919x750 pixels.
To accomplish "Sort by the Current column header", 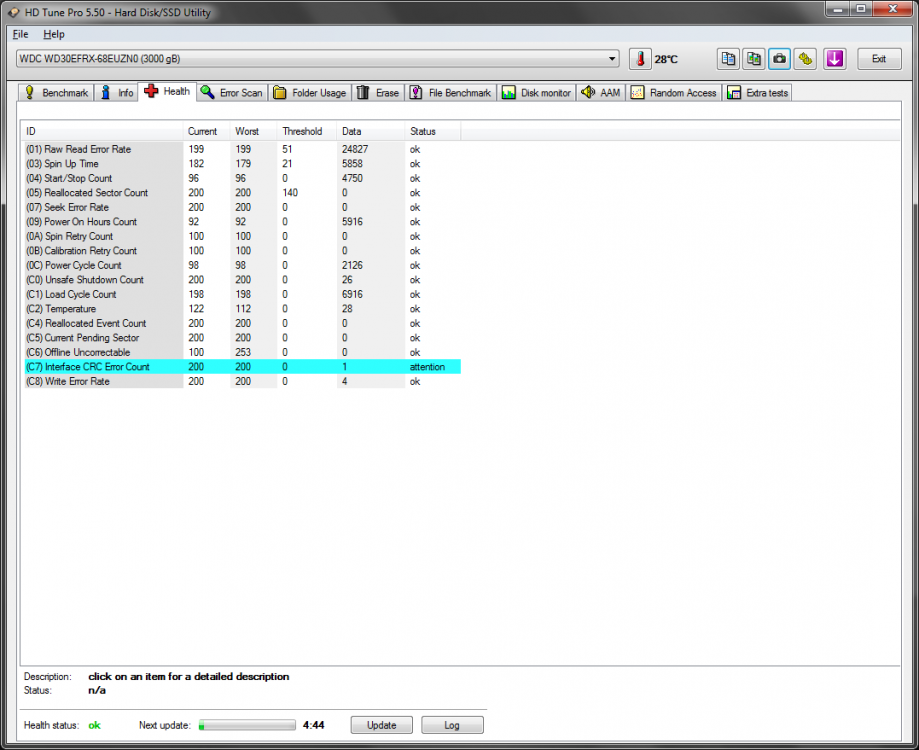I will [x=206, y=131].
